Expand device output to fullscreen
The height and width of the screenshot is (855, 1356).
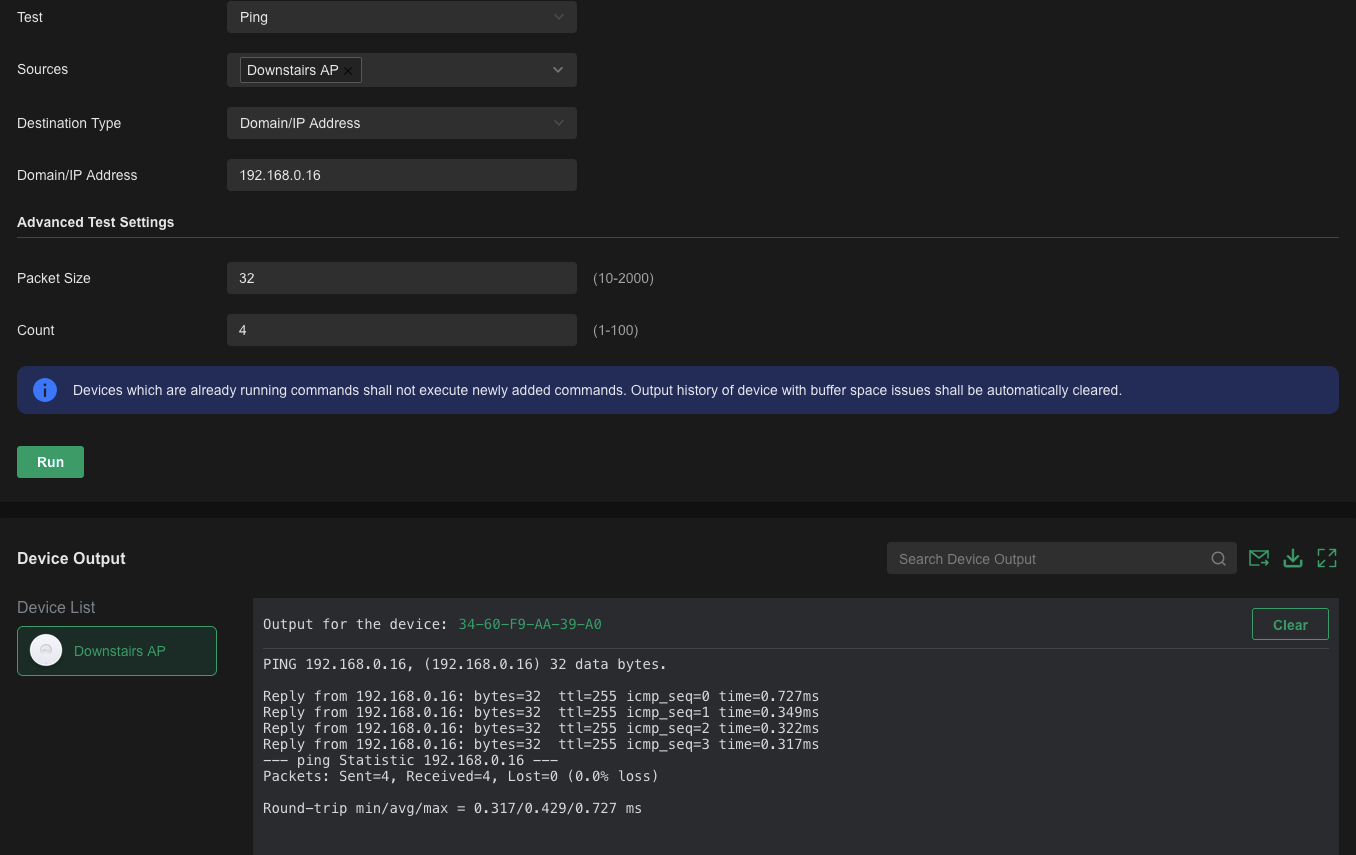(1327, 558)
